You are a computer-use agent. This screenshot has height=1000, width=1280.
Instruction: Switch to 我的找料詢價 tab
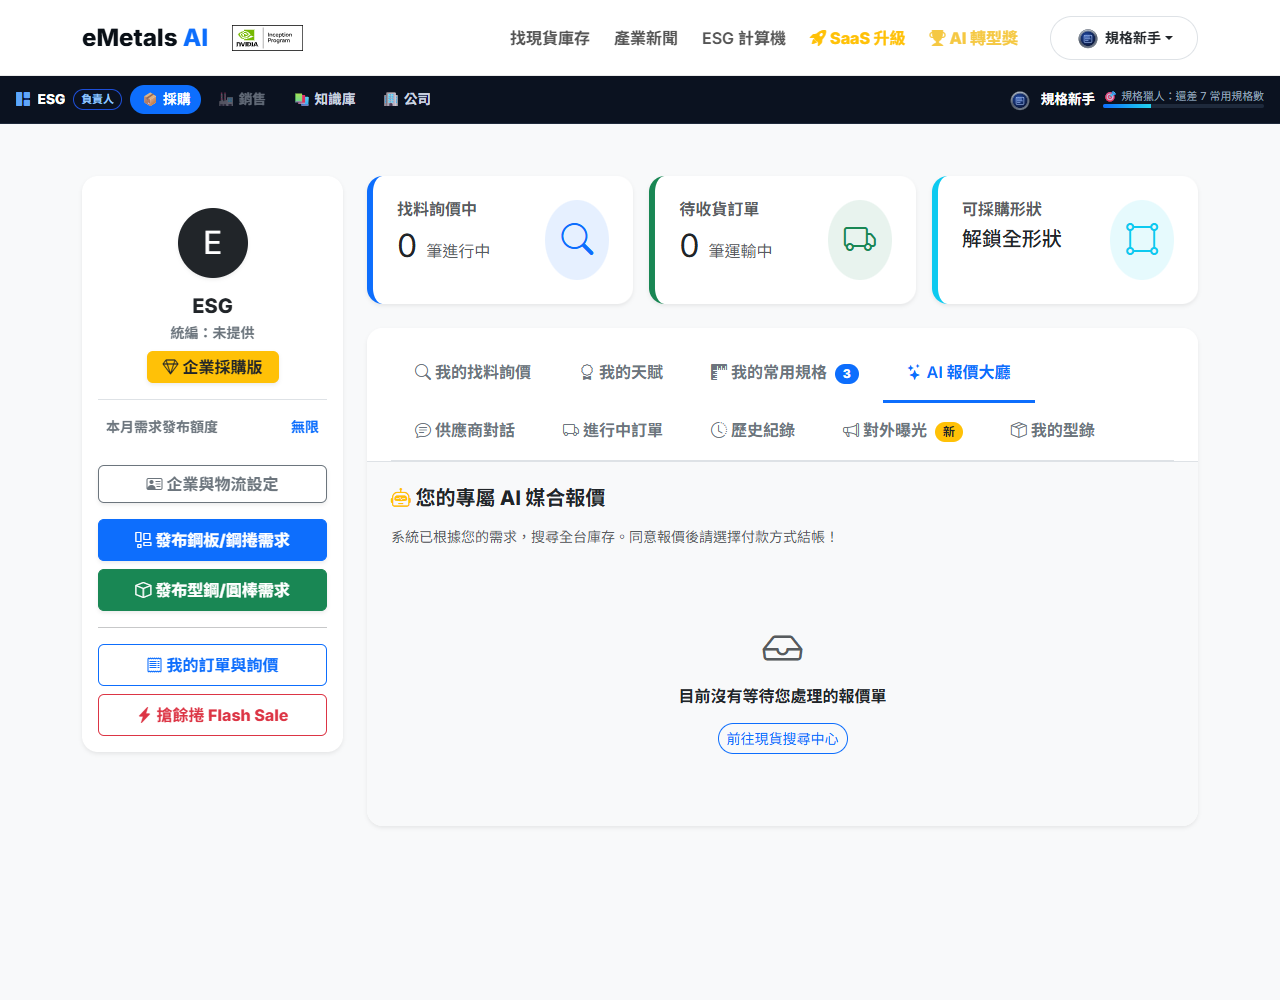(x=473, y=372)
